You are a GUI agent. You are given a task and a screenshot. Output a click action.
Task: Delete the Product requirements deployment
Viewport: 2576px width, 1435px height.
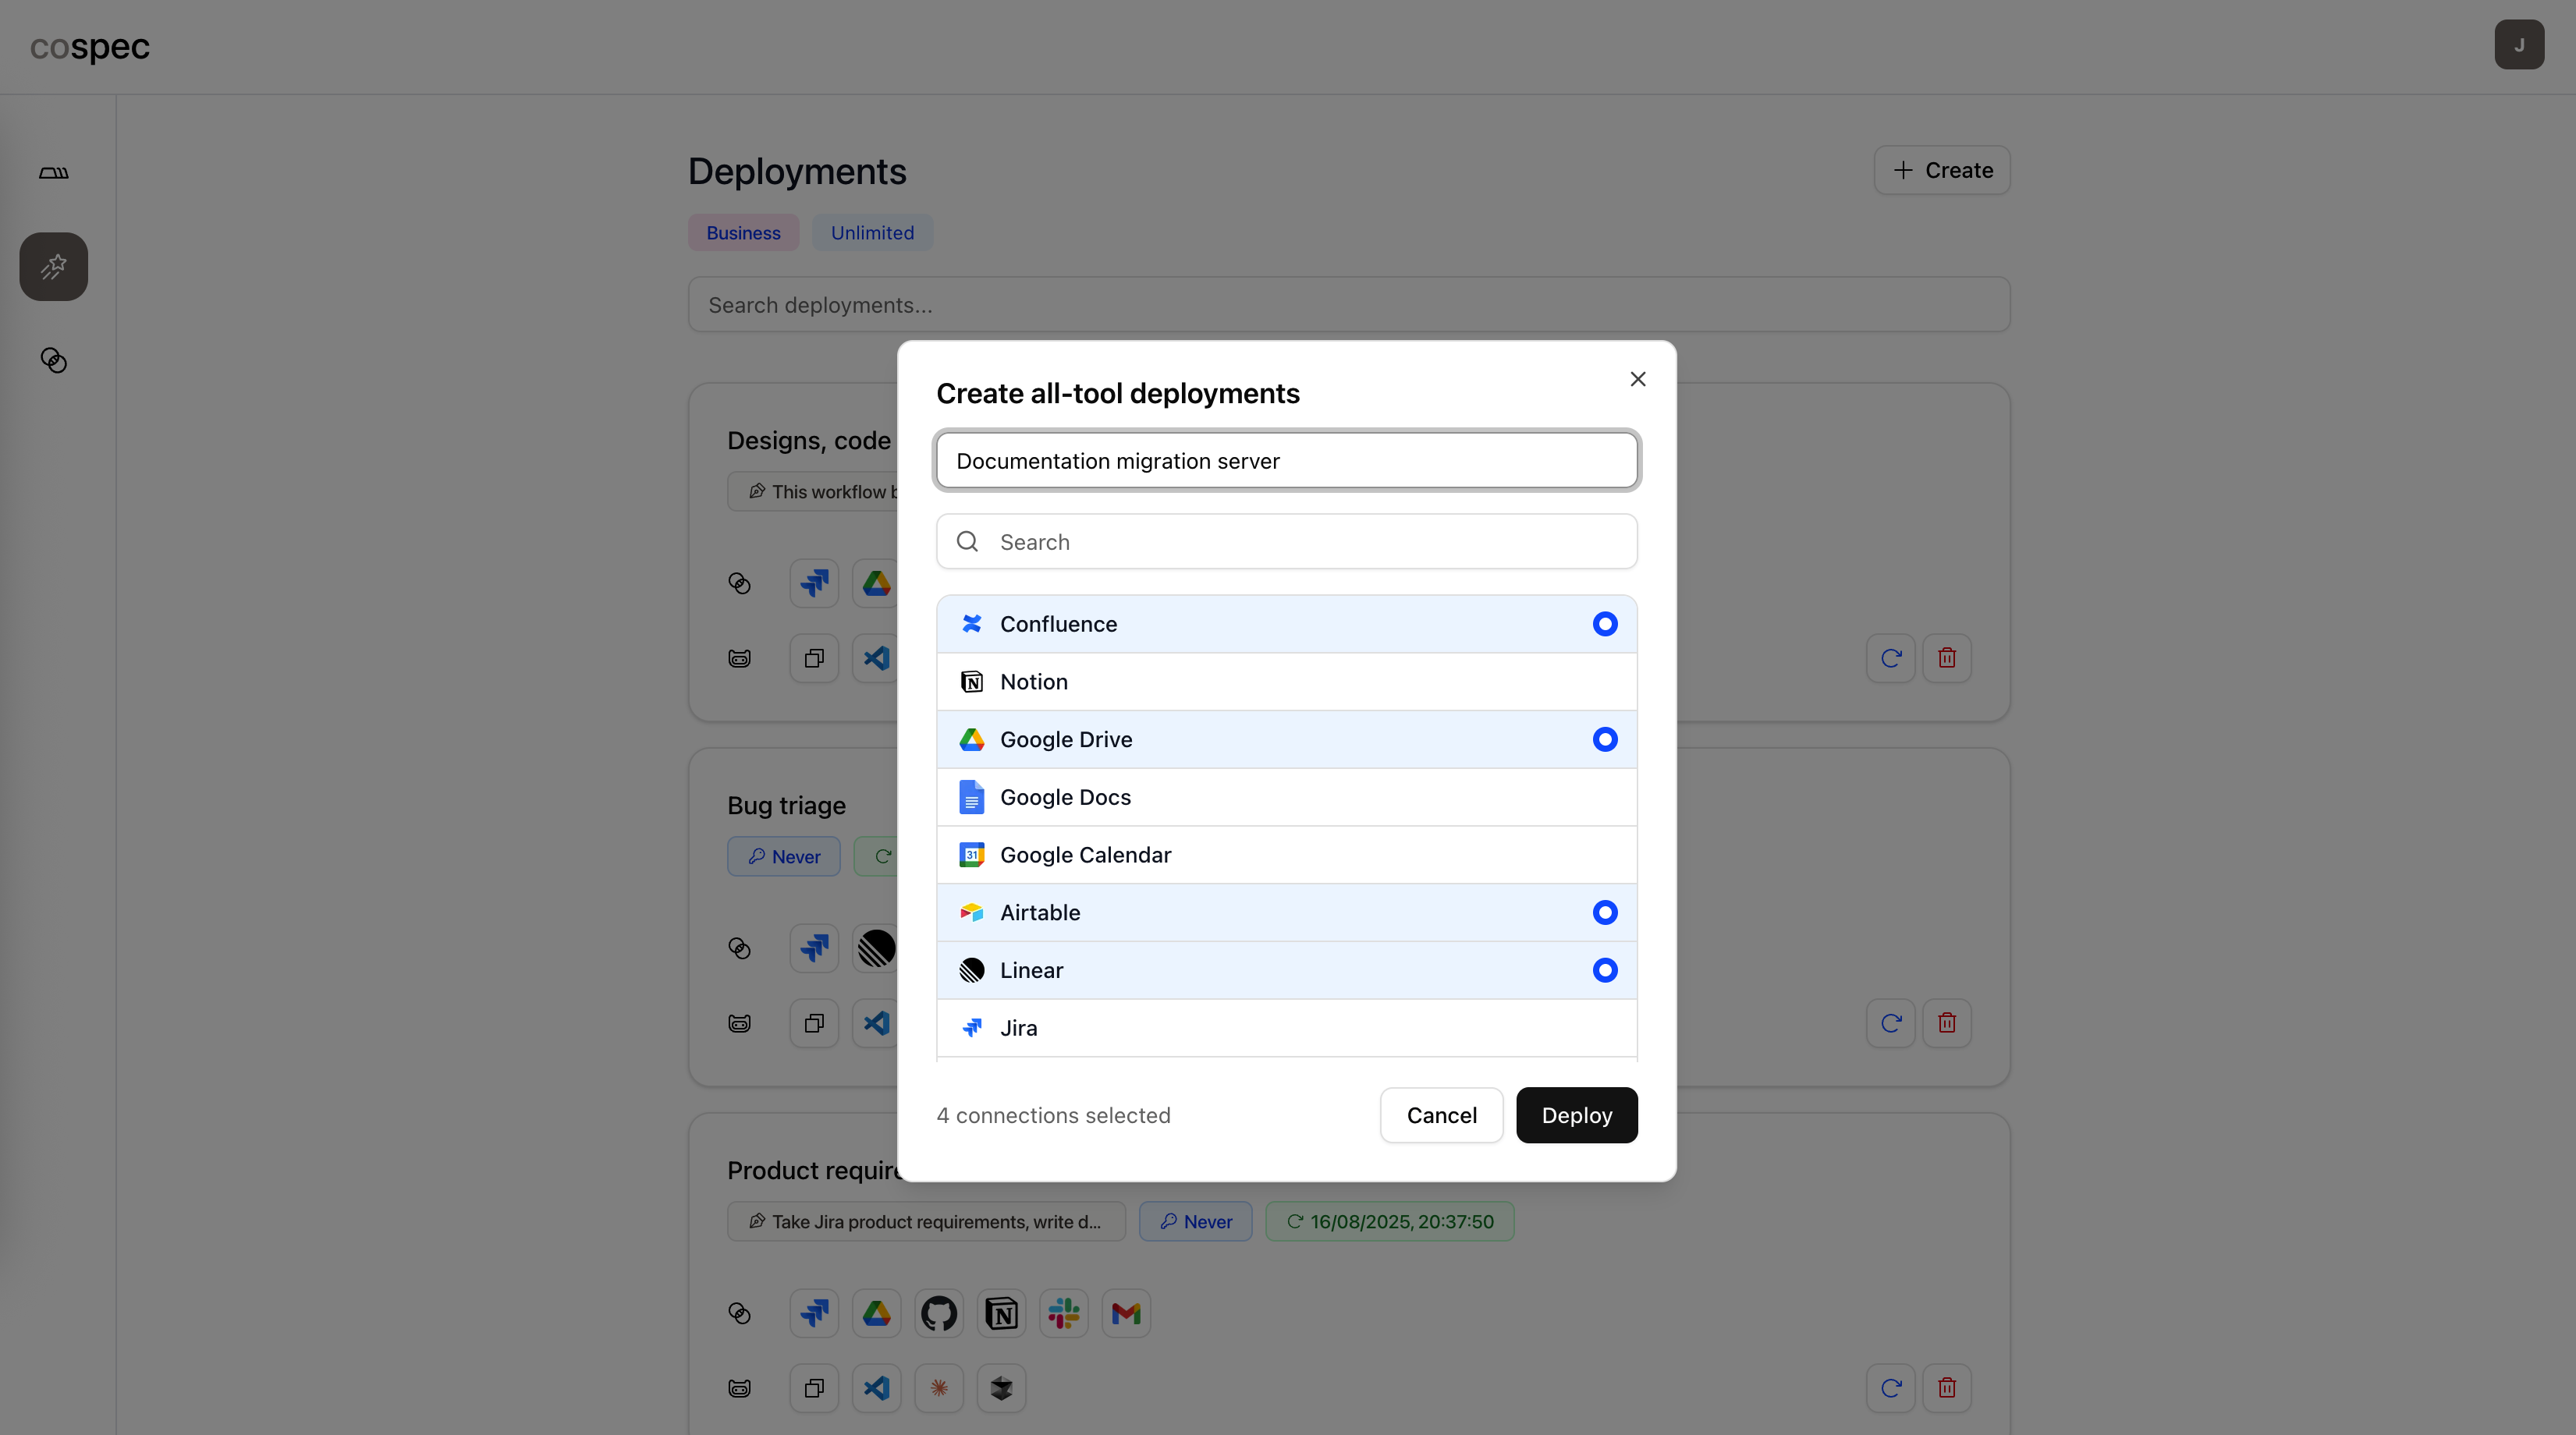pos(1946,1388)
